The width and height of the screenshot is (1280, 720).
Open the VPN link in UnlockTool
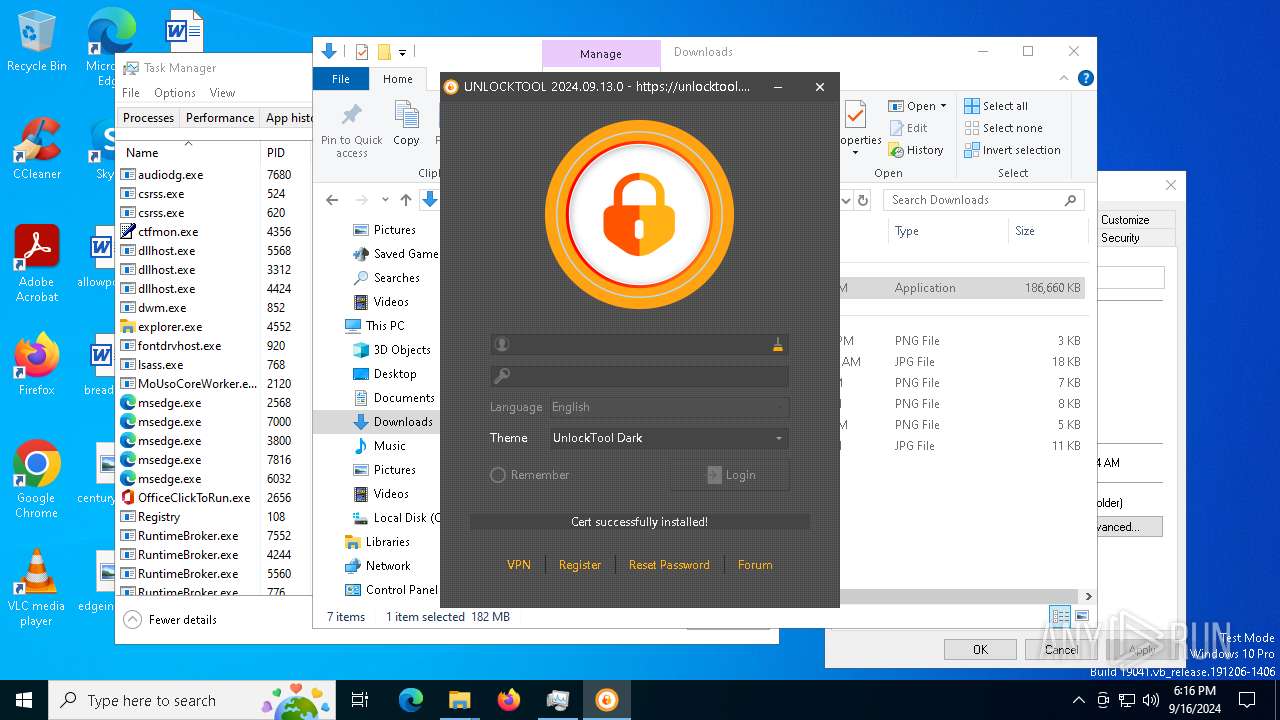pos(519,565)
